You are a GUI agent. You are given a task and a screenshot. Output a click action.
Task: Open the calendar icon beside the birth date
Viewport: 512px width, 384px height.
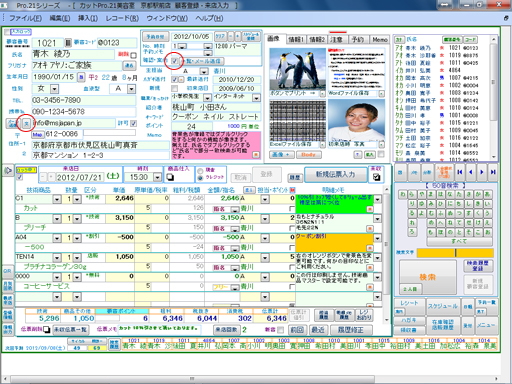click(81, 77)
